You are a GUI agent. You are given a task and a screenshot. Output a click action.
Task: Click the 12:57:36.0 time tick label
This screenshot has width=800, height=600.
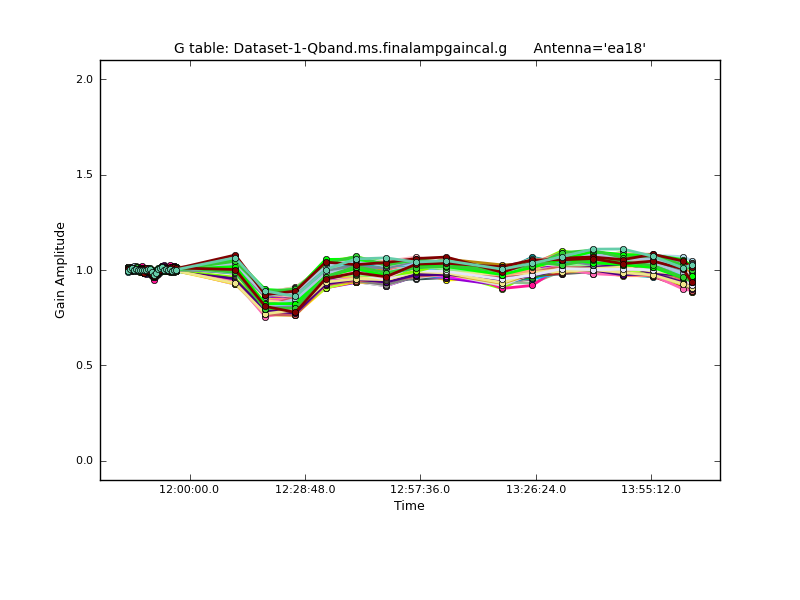[420, 489]
